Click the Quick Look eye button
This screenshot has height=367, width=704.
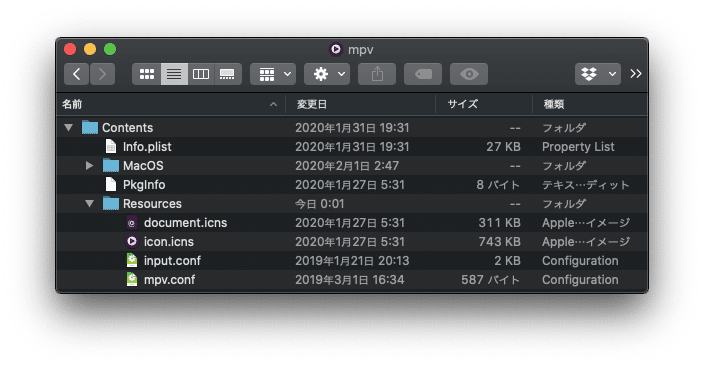click(469, 74)
